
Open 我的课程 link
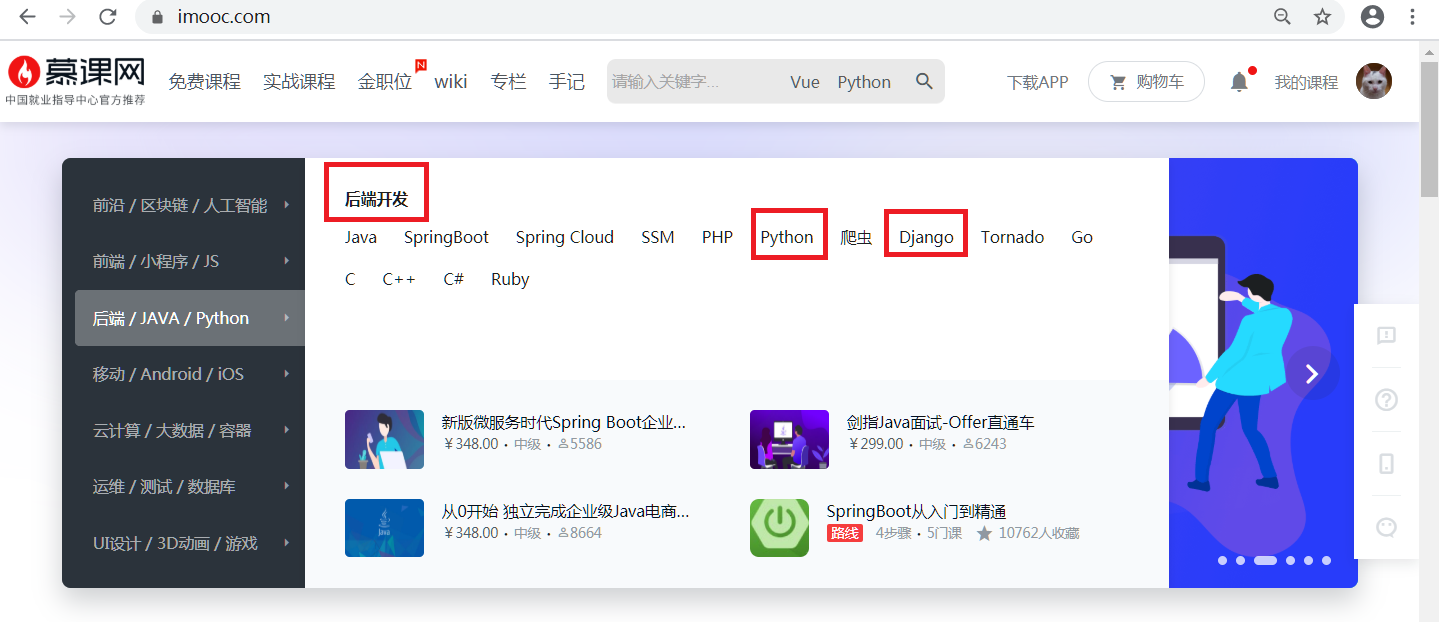click(1306, 82)
